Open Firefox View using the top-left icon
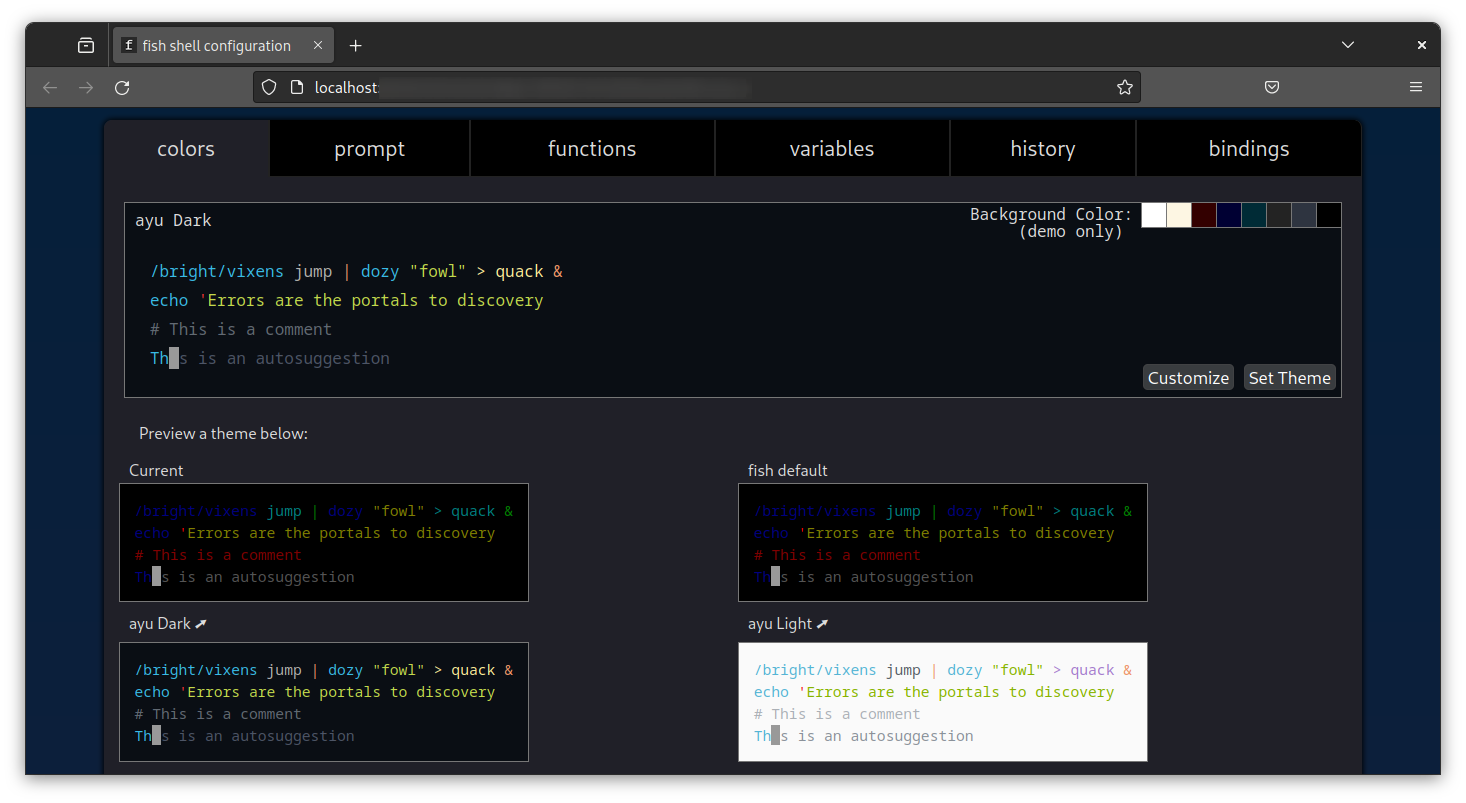The height and width of the screenshot is (803, 1466). [86, 44]
